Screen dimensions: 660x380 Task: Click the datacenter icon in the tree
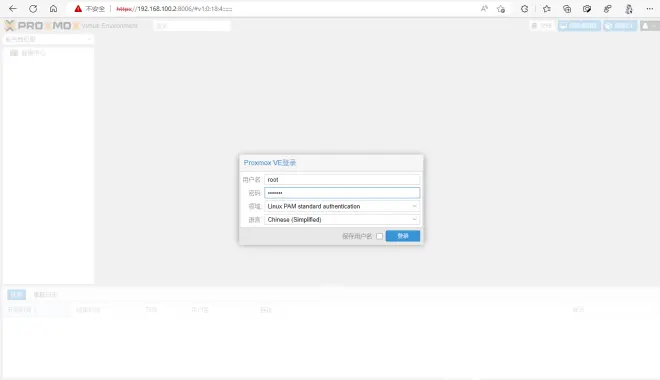tap(14, 53)
